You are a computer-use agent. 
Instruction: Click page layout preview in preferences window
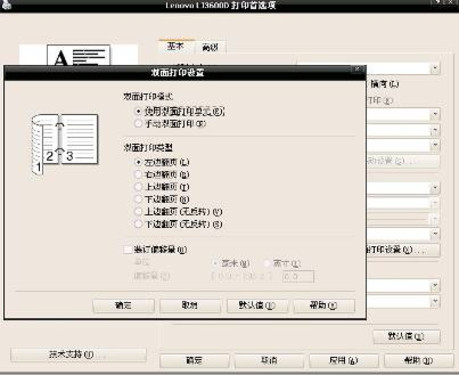(79, 55)
